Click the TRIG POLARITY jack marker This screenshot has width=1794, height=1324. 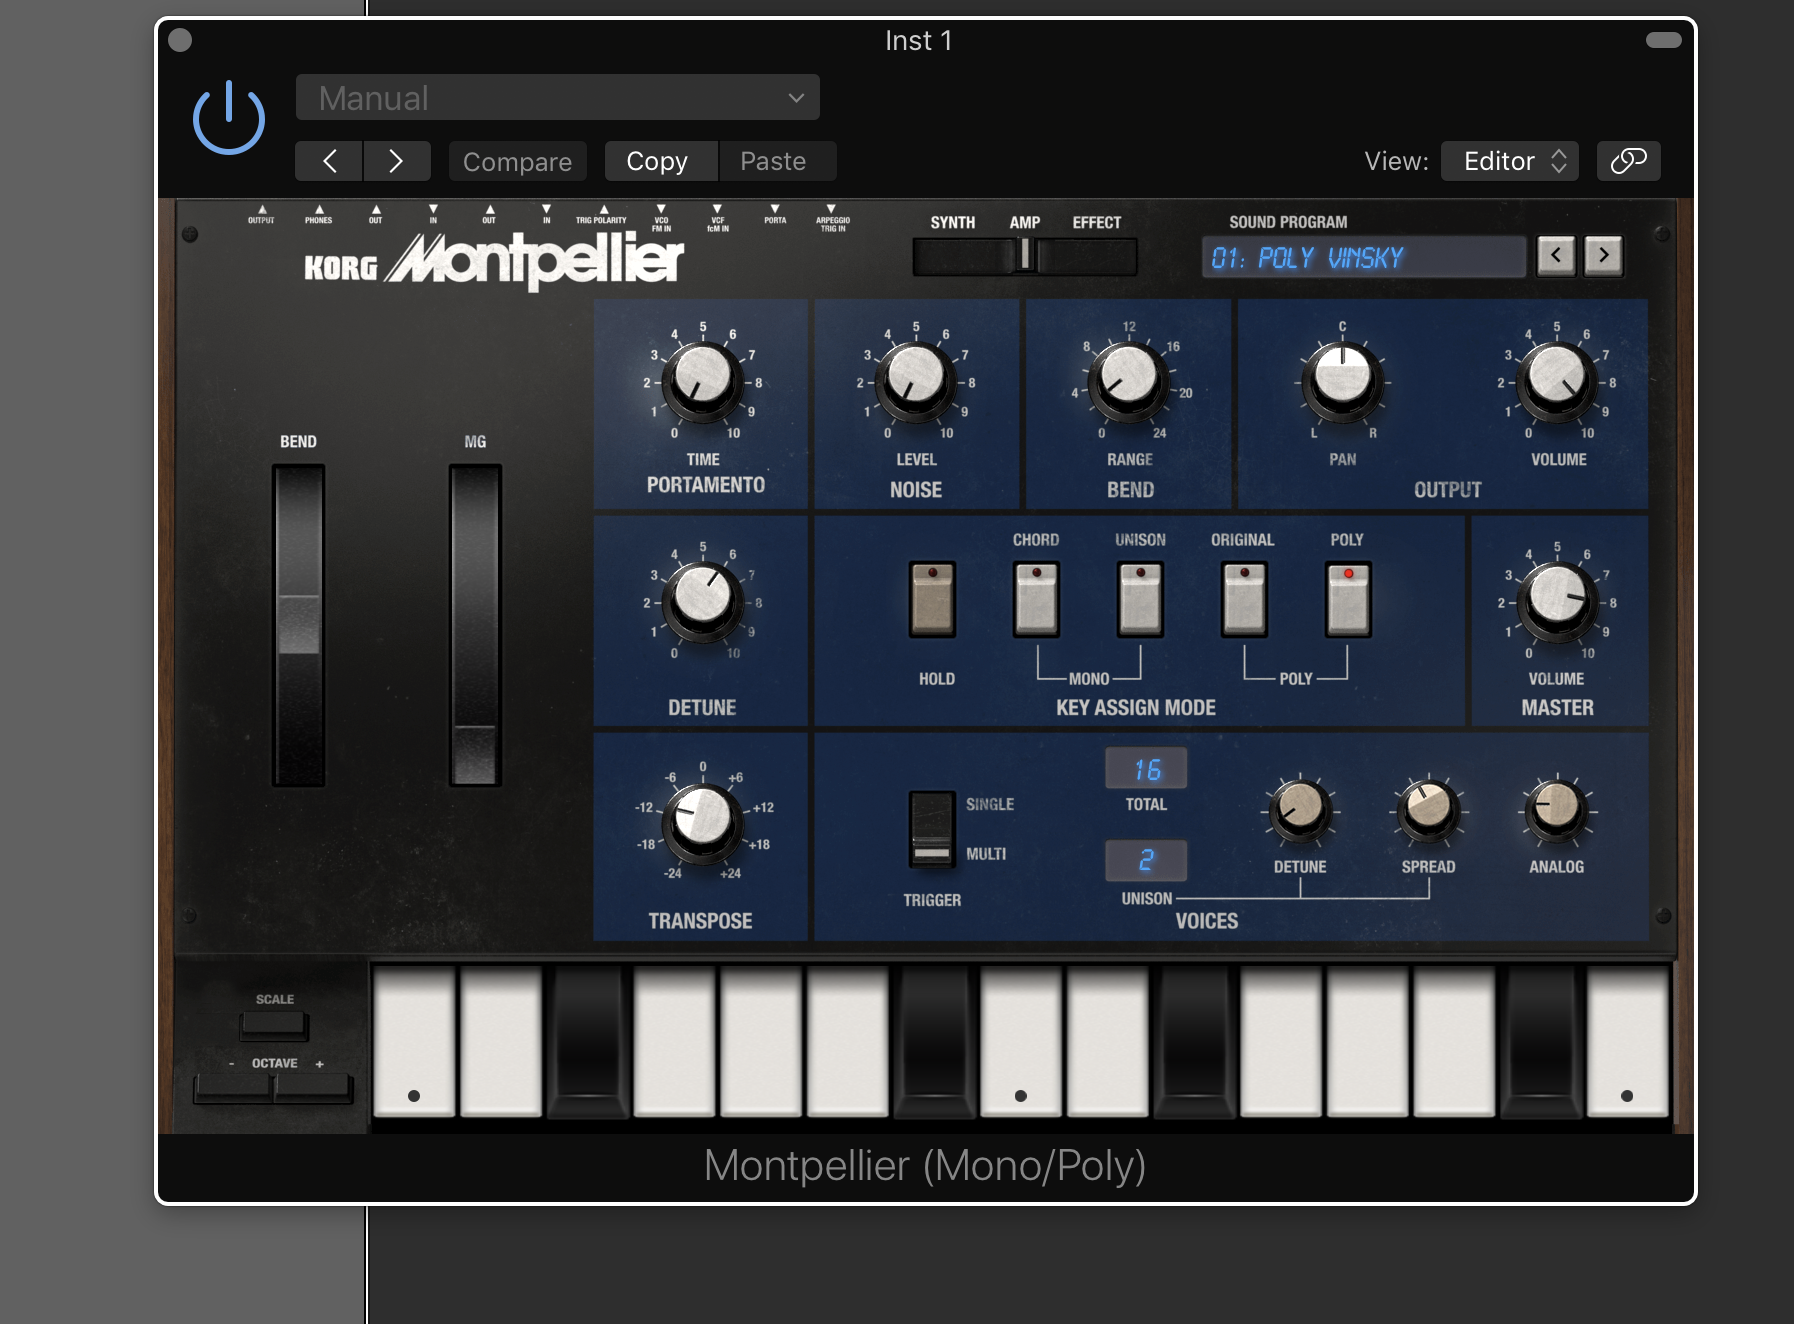[601, 215]
